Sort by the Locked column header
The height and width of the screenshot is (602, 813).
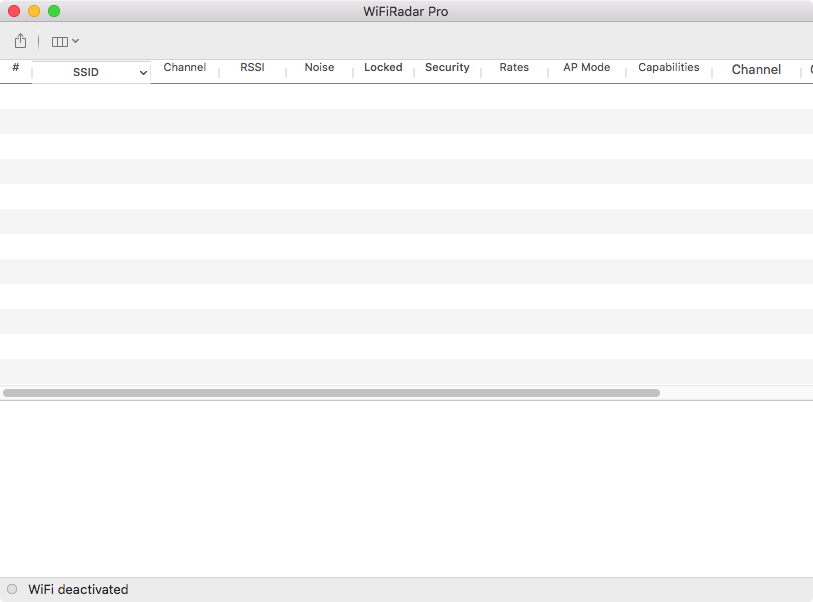[x=383, y=67]
